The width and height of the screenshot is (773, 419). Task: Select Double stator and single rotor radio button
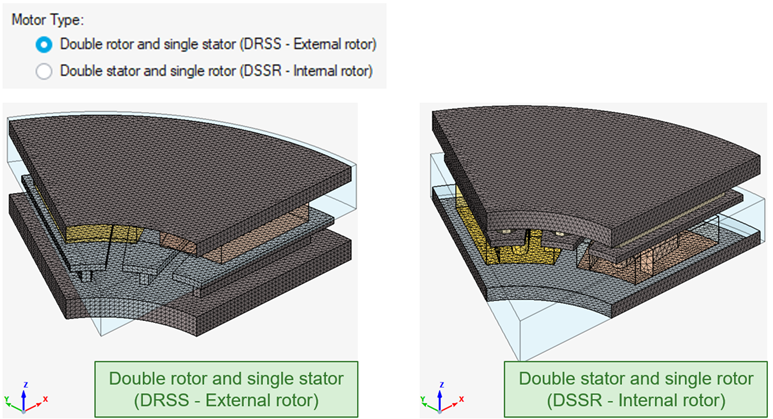click(x=43, y=71)
